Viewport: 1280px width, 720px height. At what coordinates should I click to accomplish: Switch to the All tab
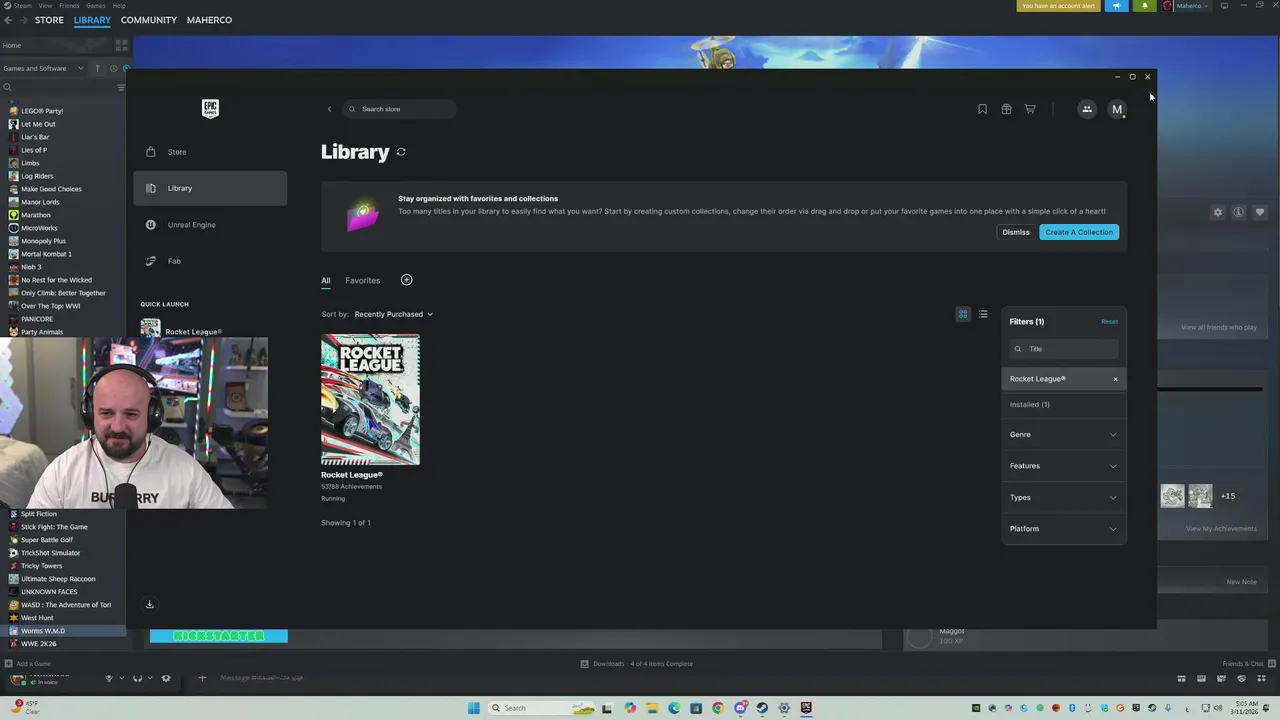coord(325,281)
